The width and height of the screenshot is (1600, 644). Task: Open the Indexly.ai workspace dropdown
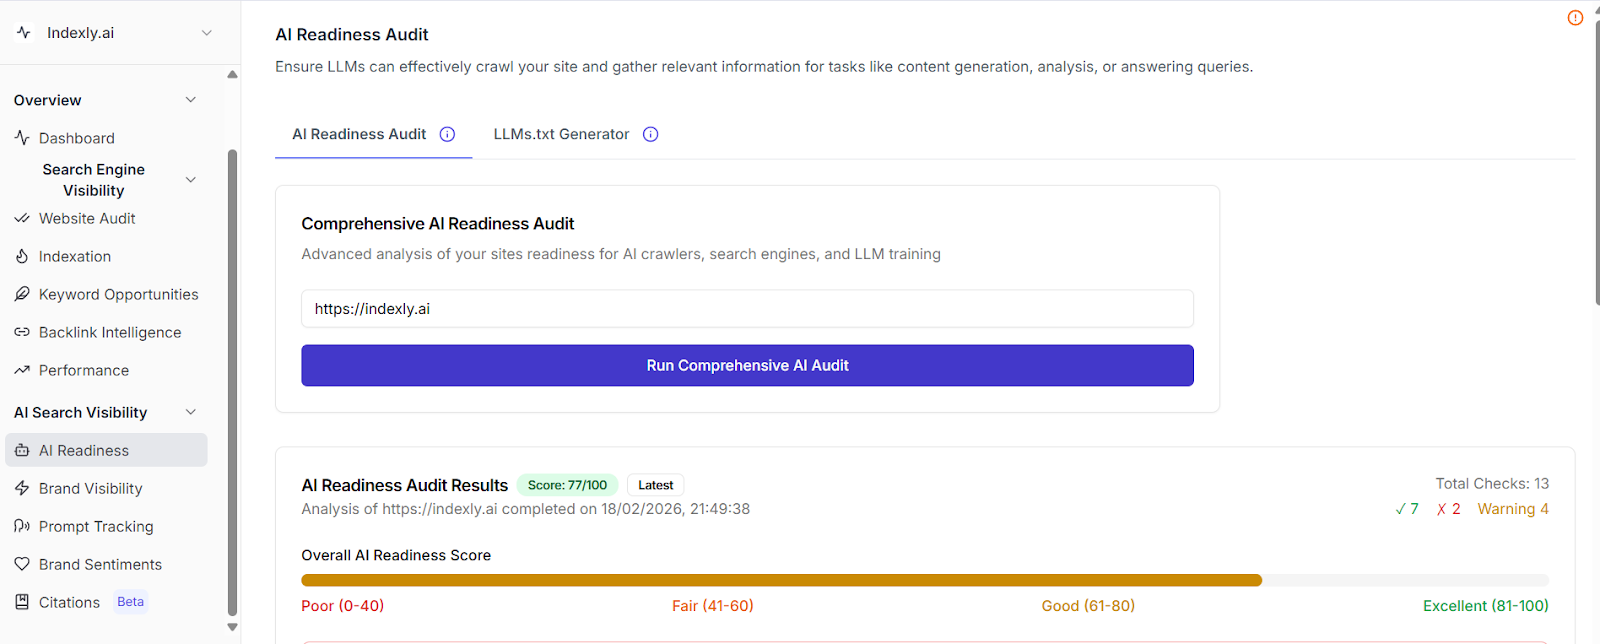pyautogui.click(x=206, y=33)
